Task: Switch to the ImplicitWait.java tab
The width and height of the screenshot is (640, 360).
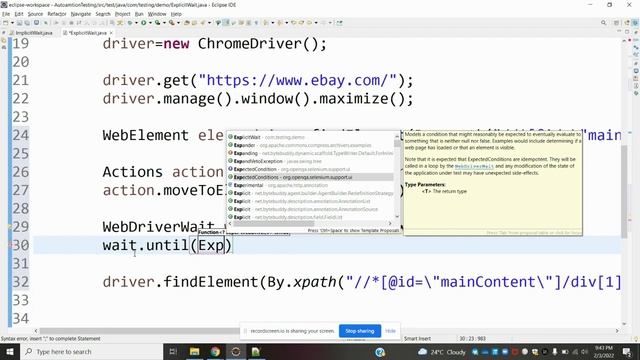Action: [x=31, y=33]
